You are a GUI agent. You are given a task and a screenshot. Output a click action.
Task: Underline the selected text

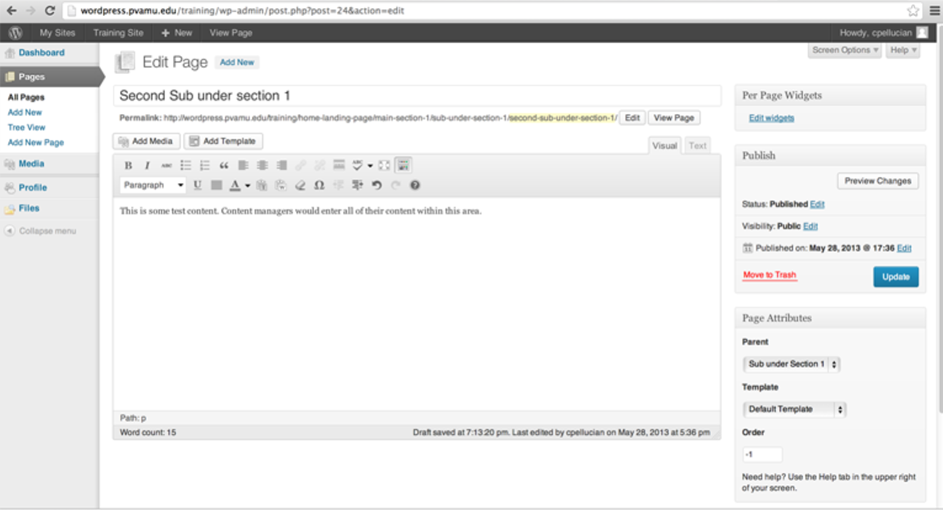197,185
